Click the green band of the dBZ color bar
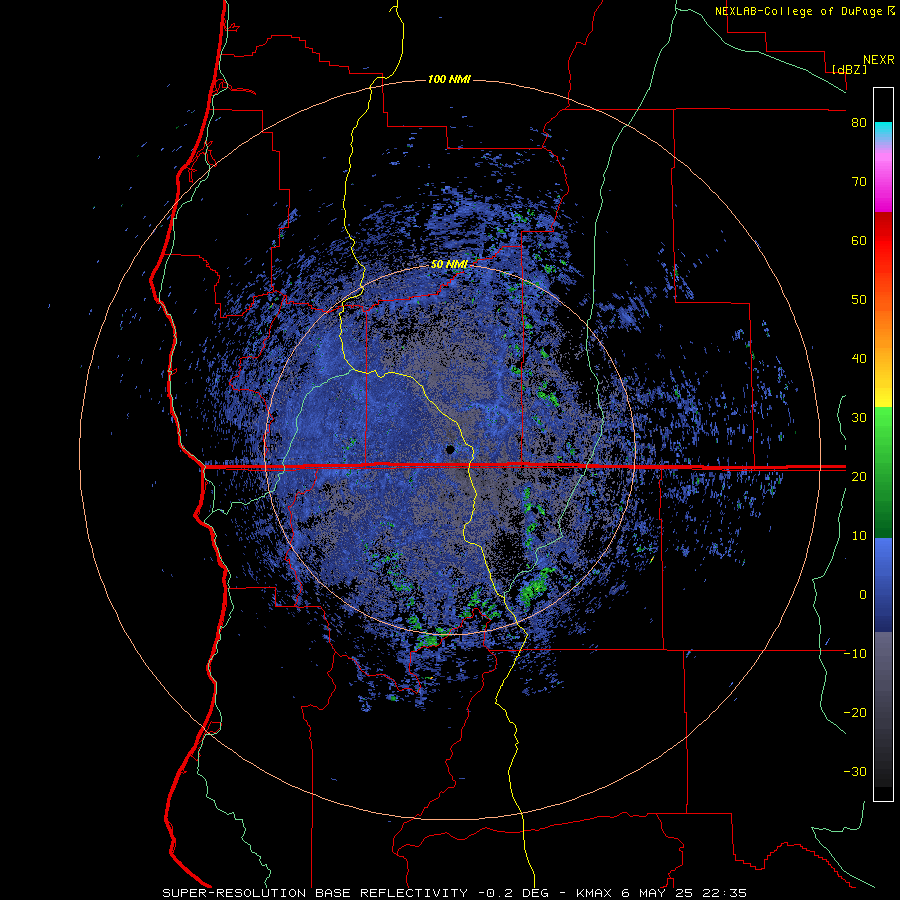 [x=883, y=472]
